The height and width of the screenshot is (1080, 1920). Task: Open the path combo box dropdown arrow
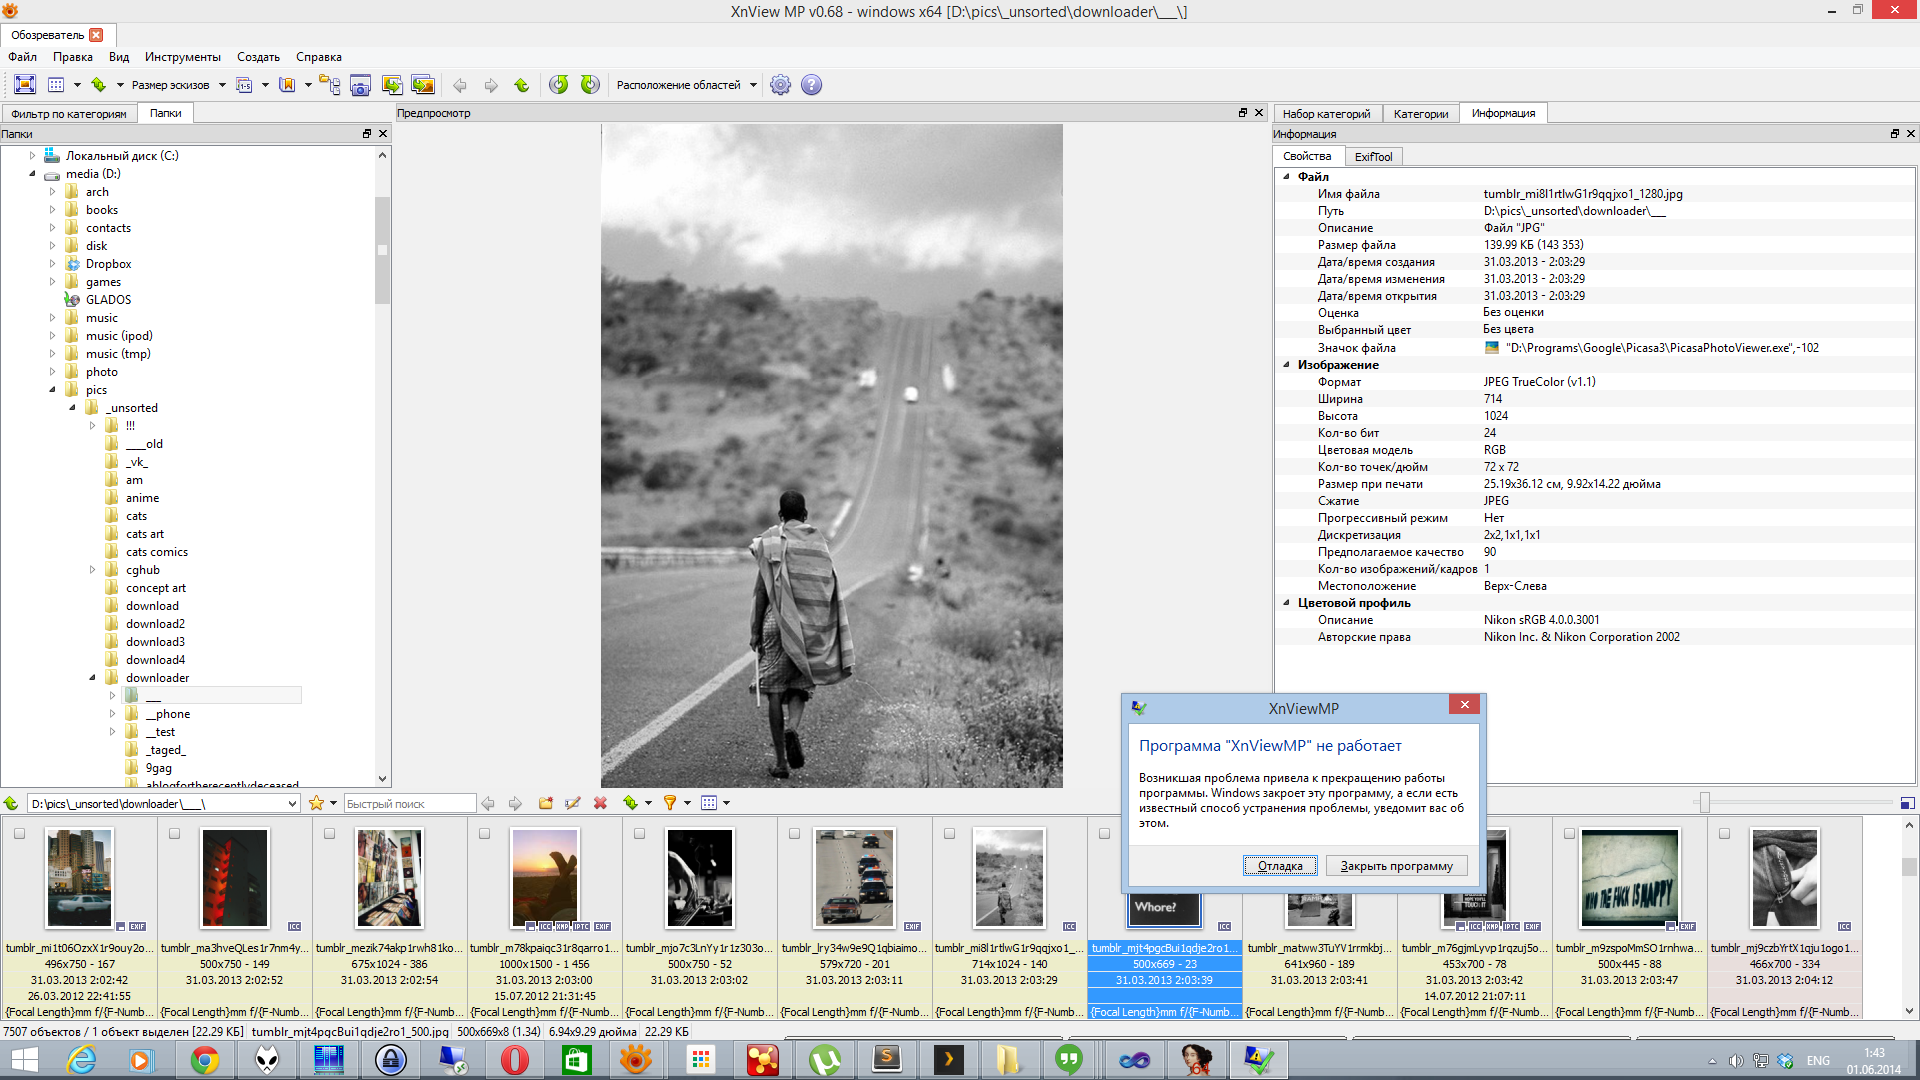pos(292,804)
